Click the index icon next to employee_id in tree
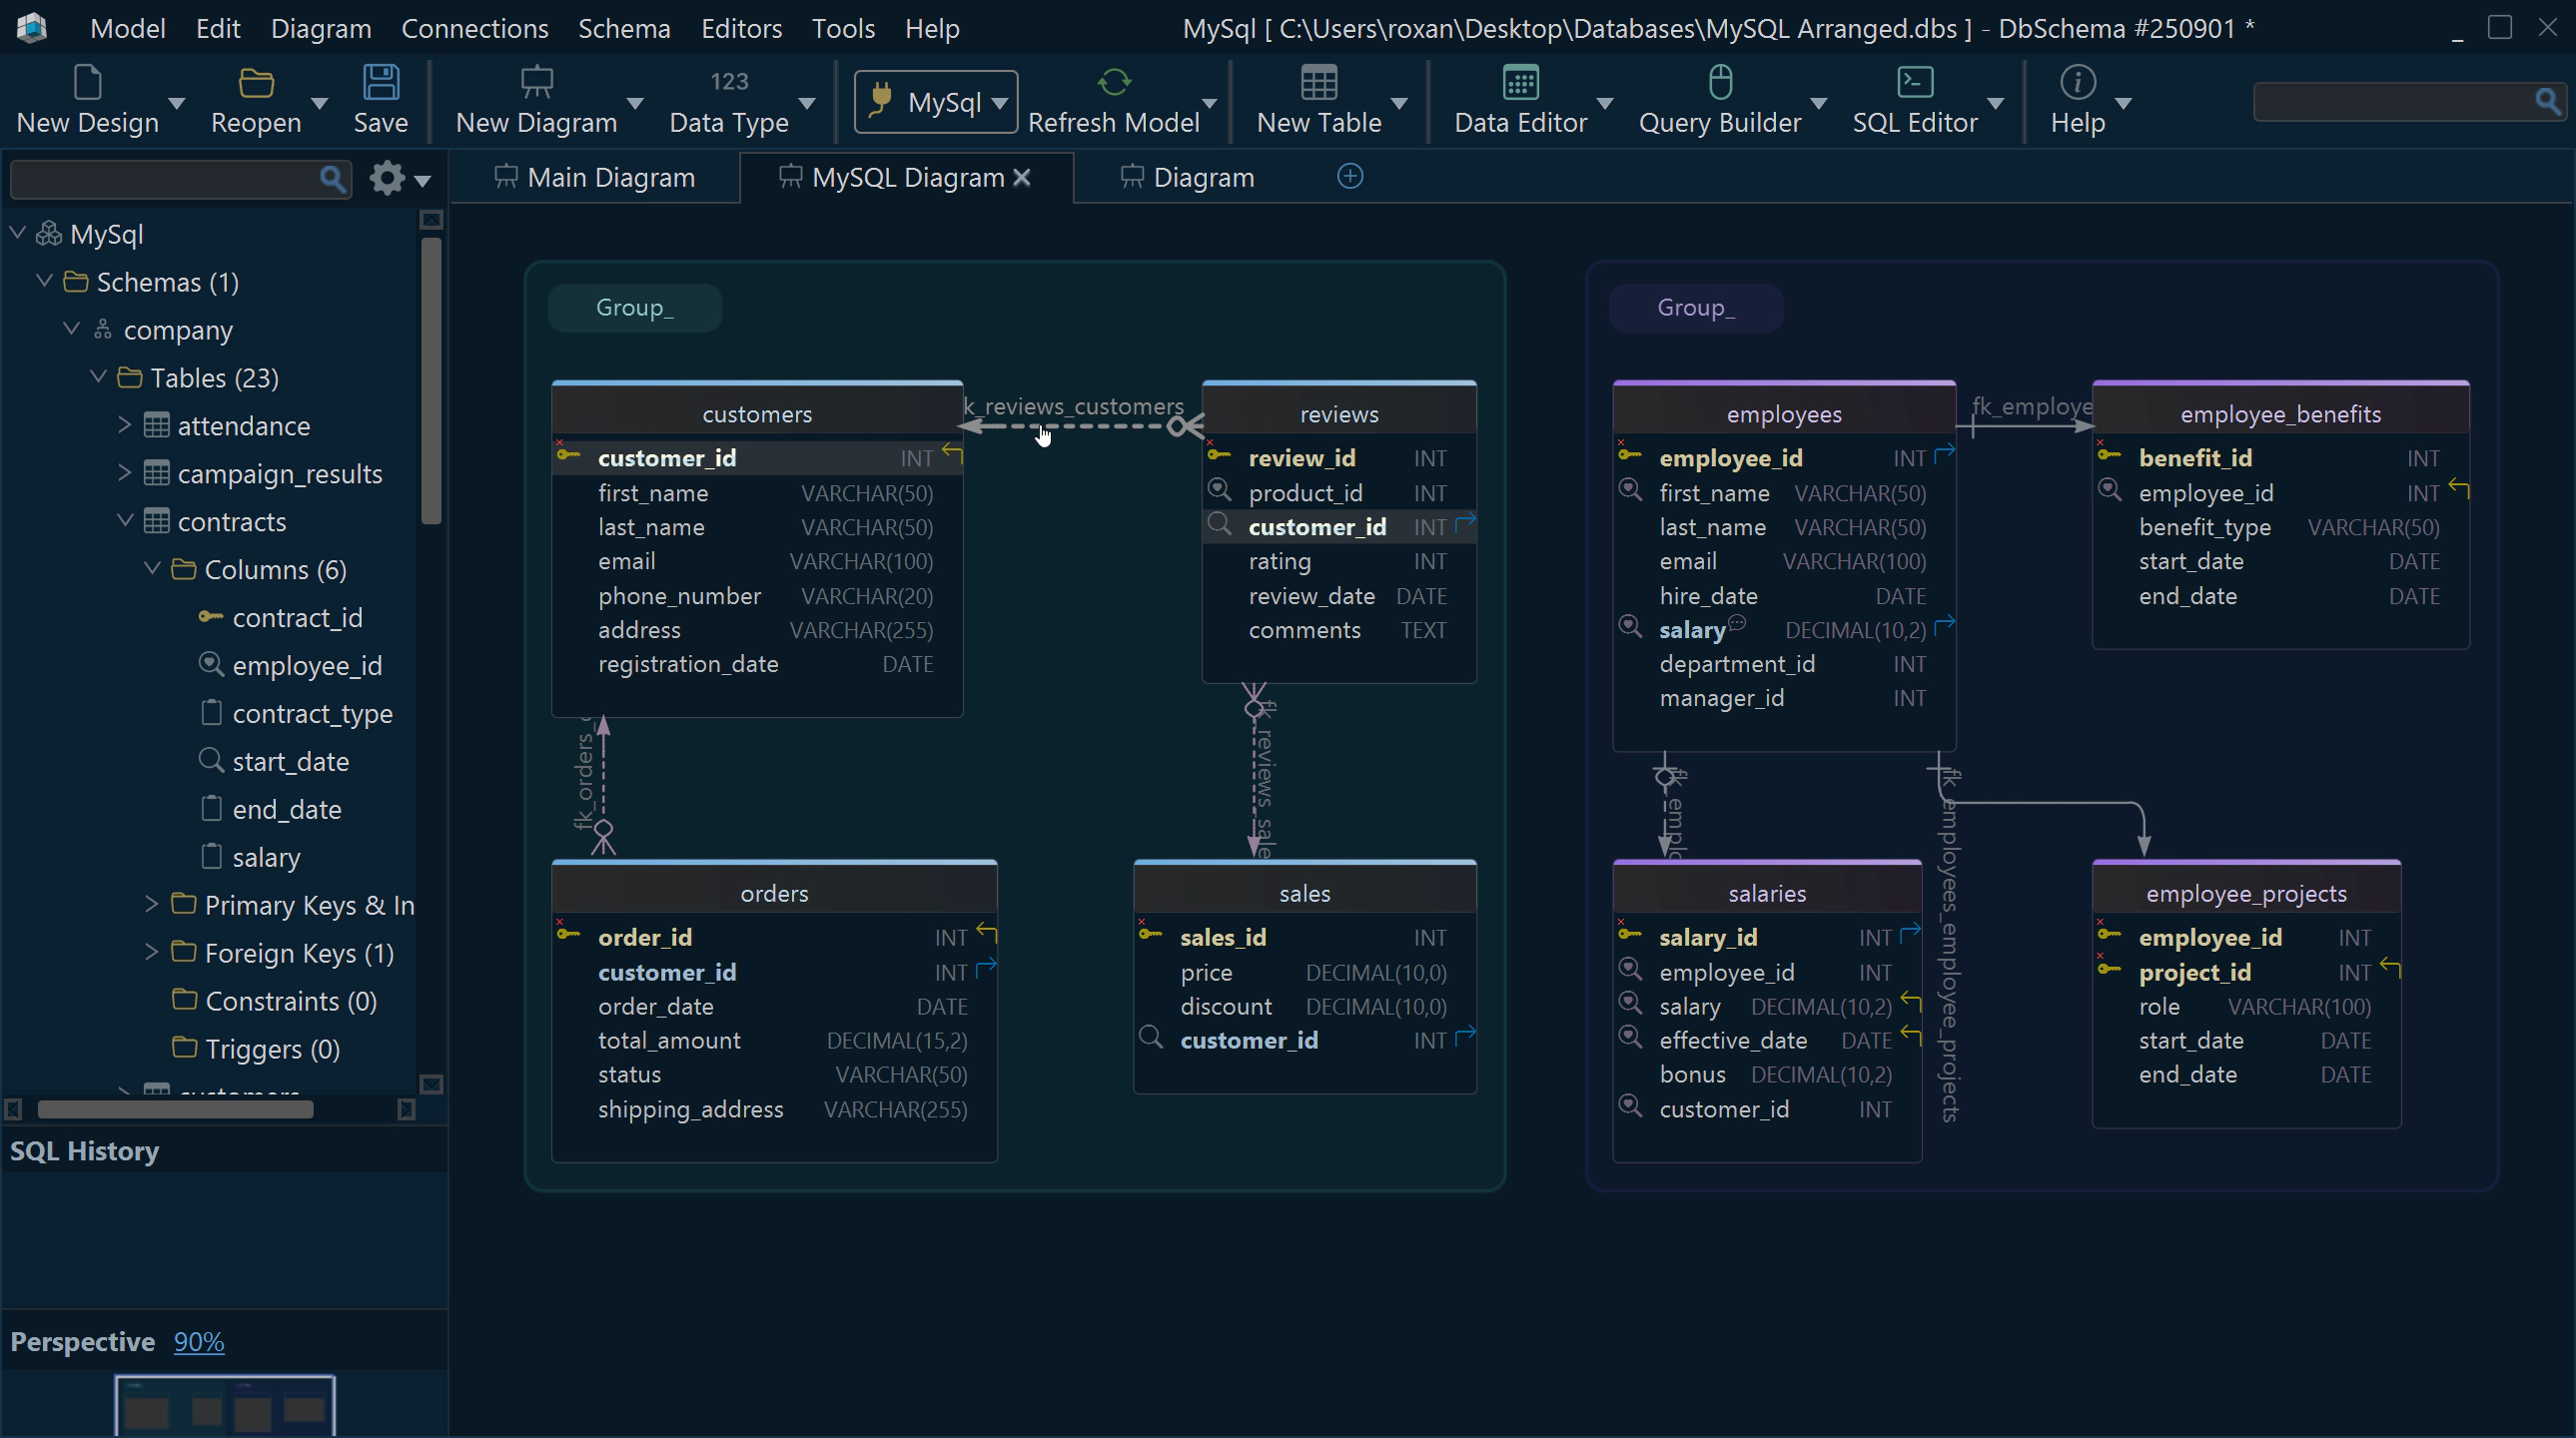Viewport: 2576px width, 1438px height. [x=210, y=664]
